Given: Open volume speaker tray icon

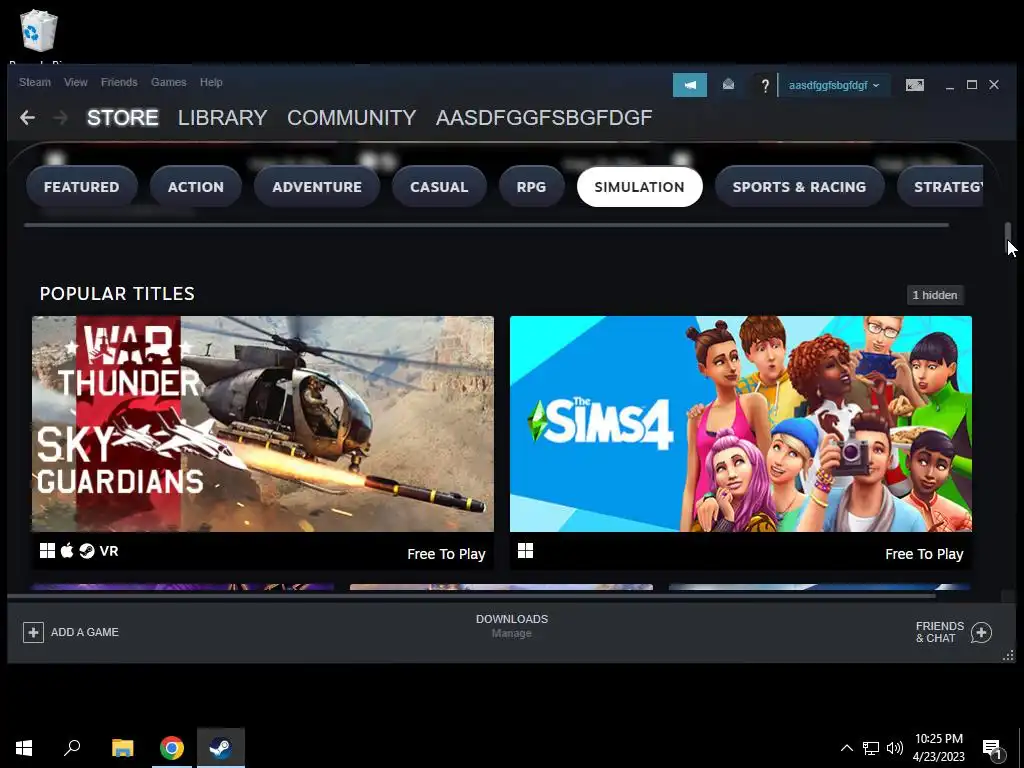Looking at the screenshot, I should click(x=895, y=748).
